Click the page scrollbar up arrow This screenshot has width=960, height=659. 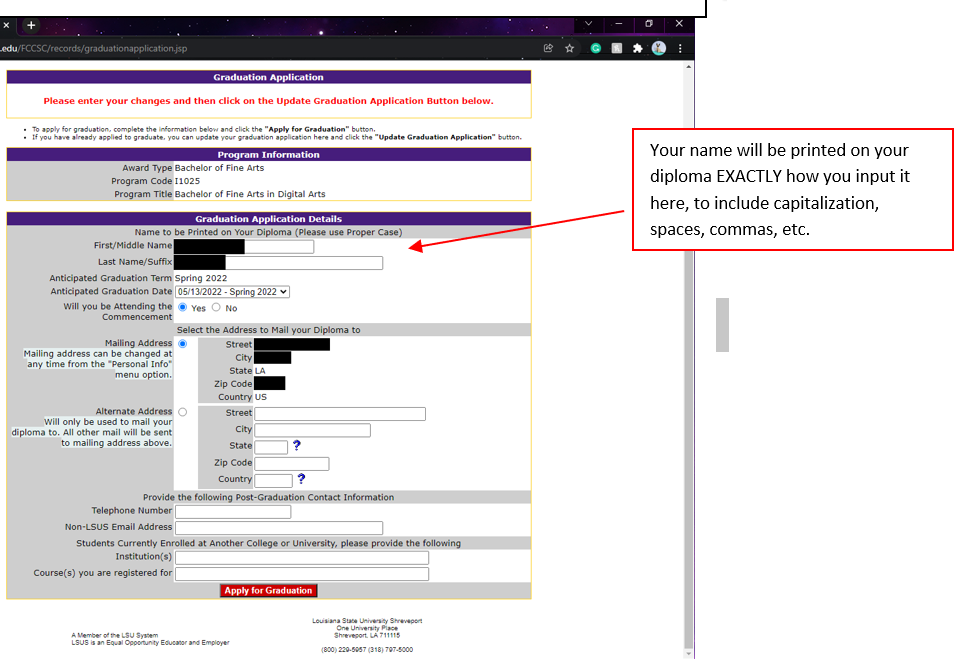point(689,67)
